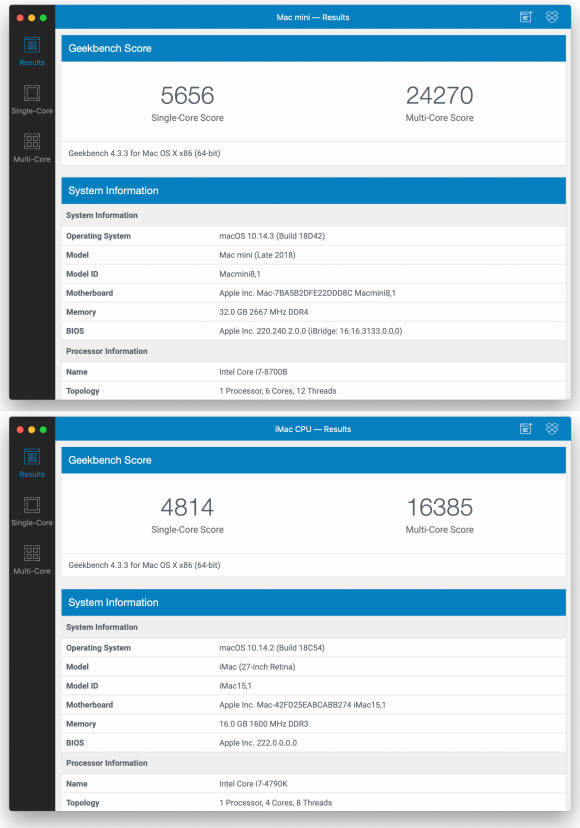Image resolution: width=580 pixels, height=828 pixels.
Task: Open Results view in Mac mini window sidebar
Action: (32, 51)
